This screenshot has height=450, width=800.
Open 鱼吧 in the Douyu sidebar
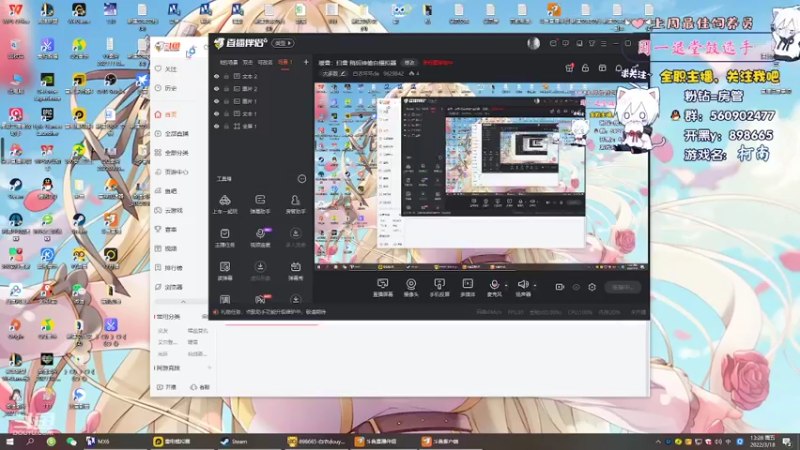click(166, 191)
